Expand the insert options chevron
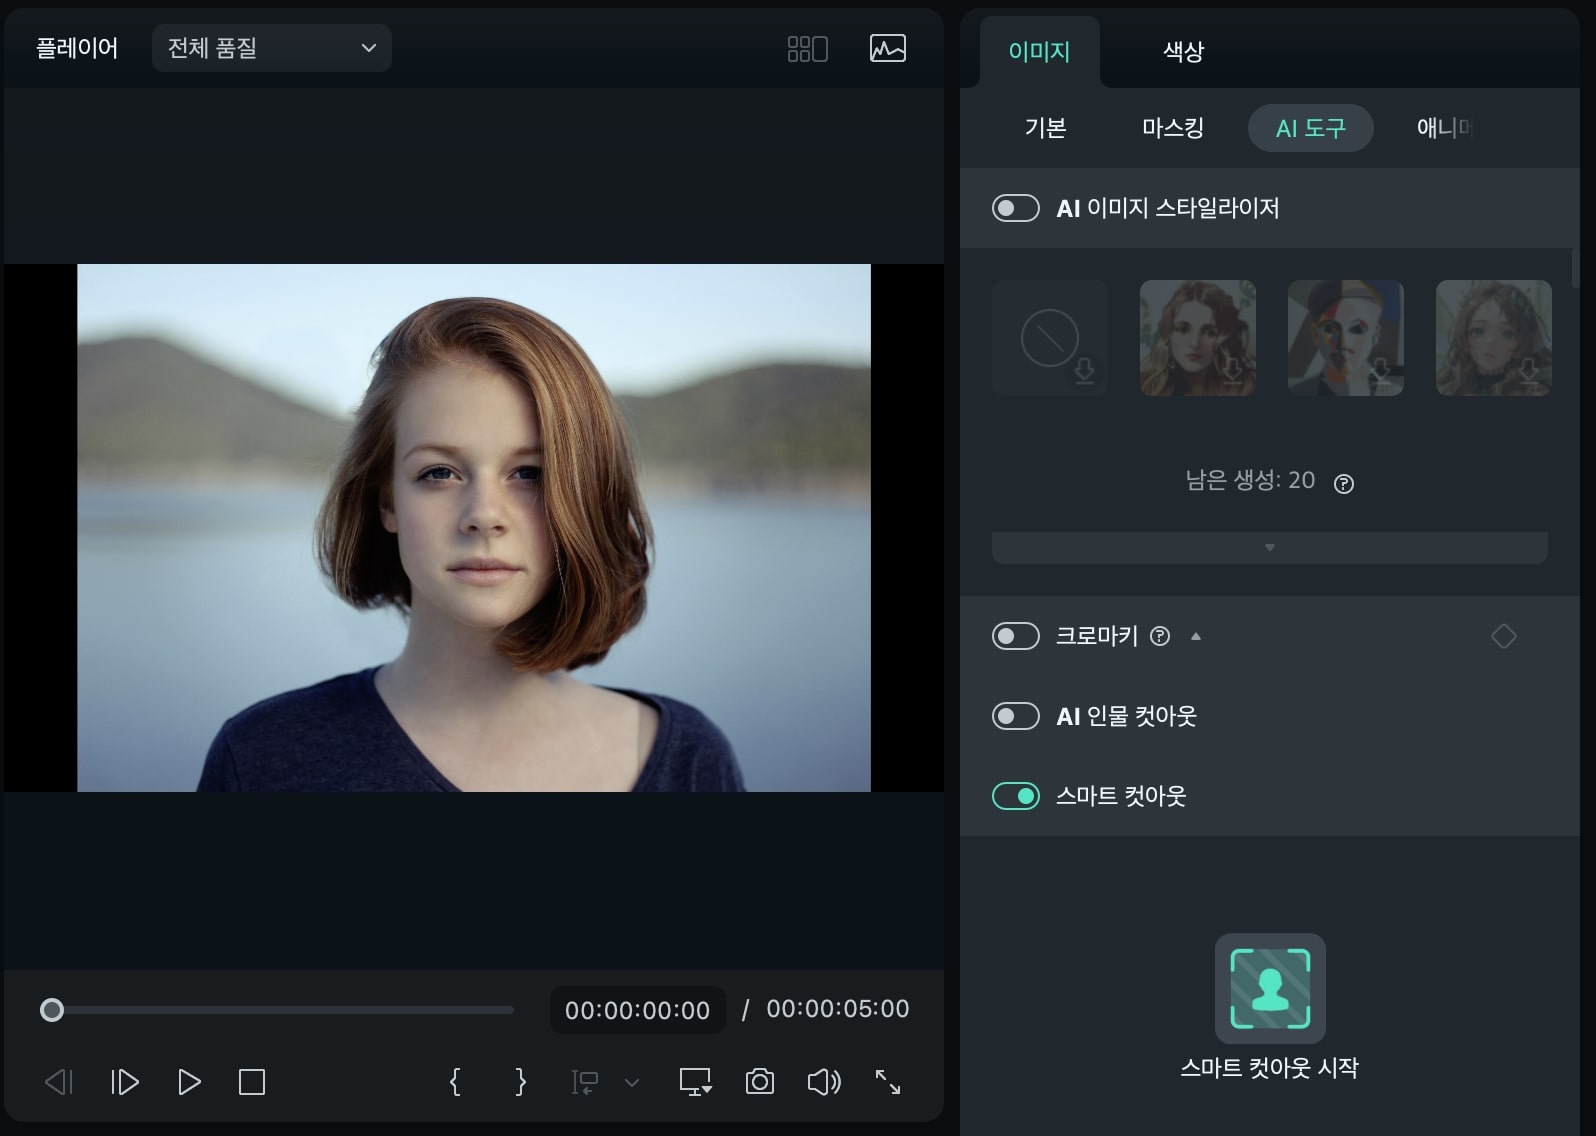The height and width of the screenshot is (1136, 1596). [x=632, y=1082]
